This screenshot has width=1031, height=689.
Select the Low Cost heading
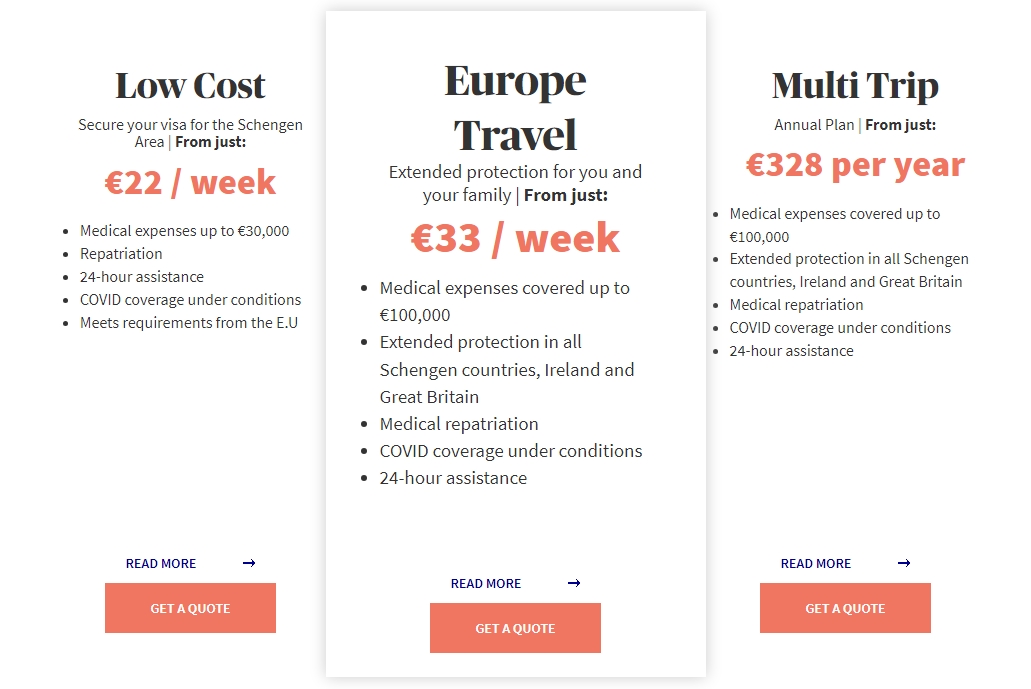click(x=190, y=85)
